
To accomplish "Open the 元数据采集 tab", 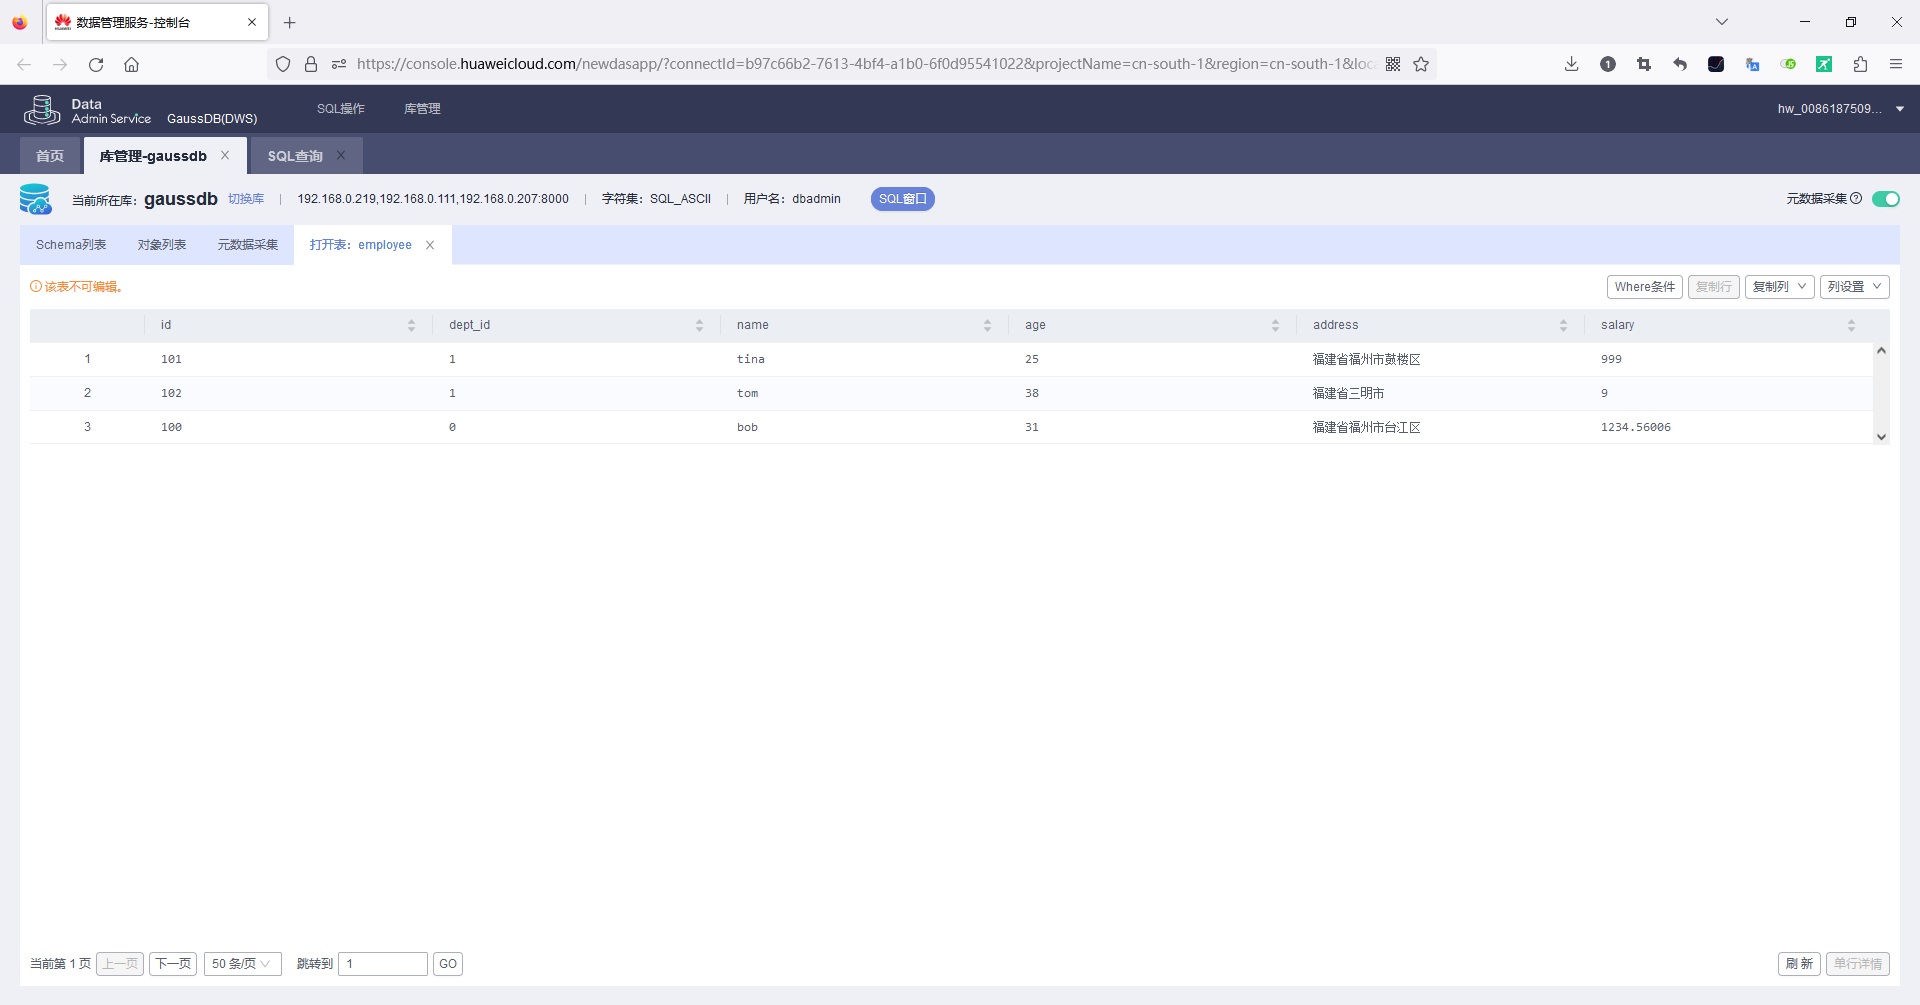I will click(x=248, y=245).
